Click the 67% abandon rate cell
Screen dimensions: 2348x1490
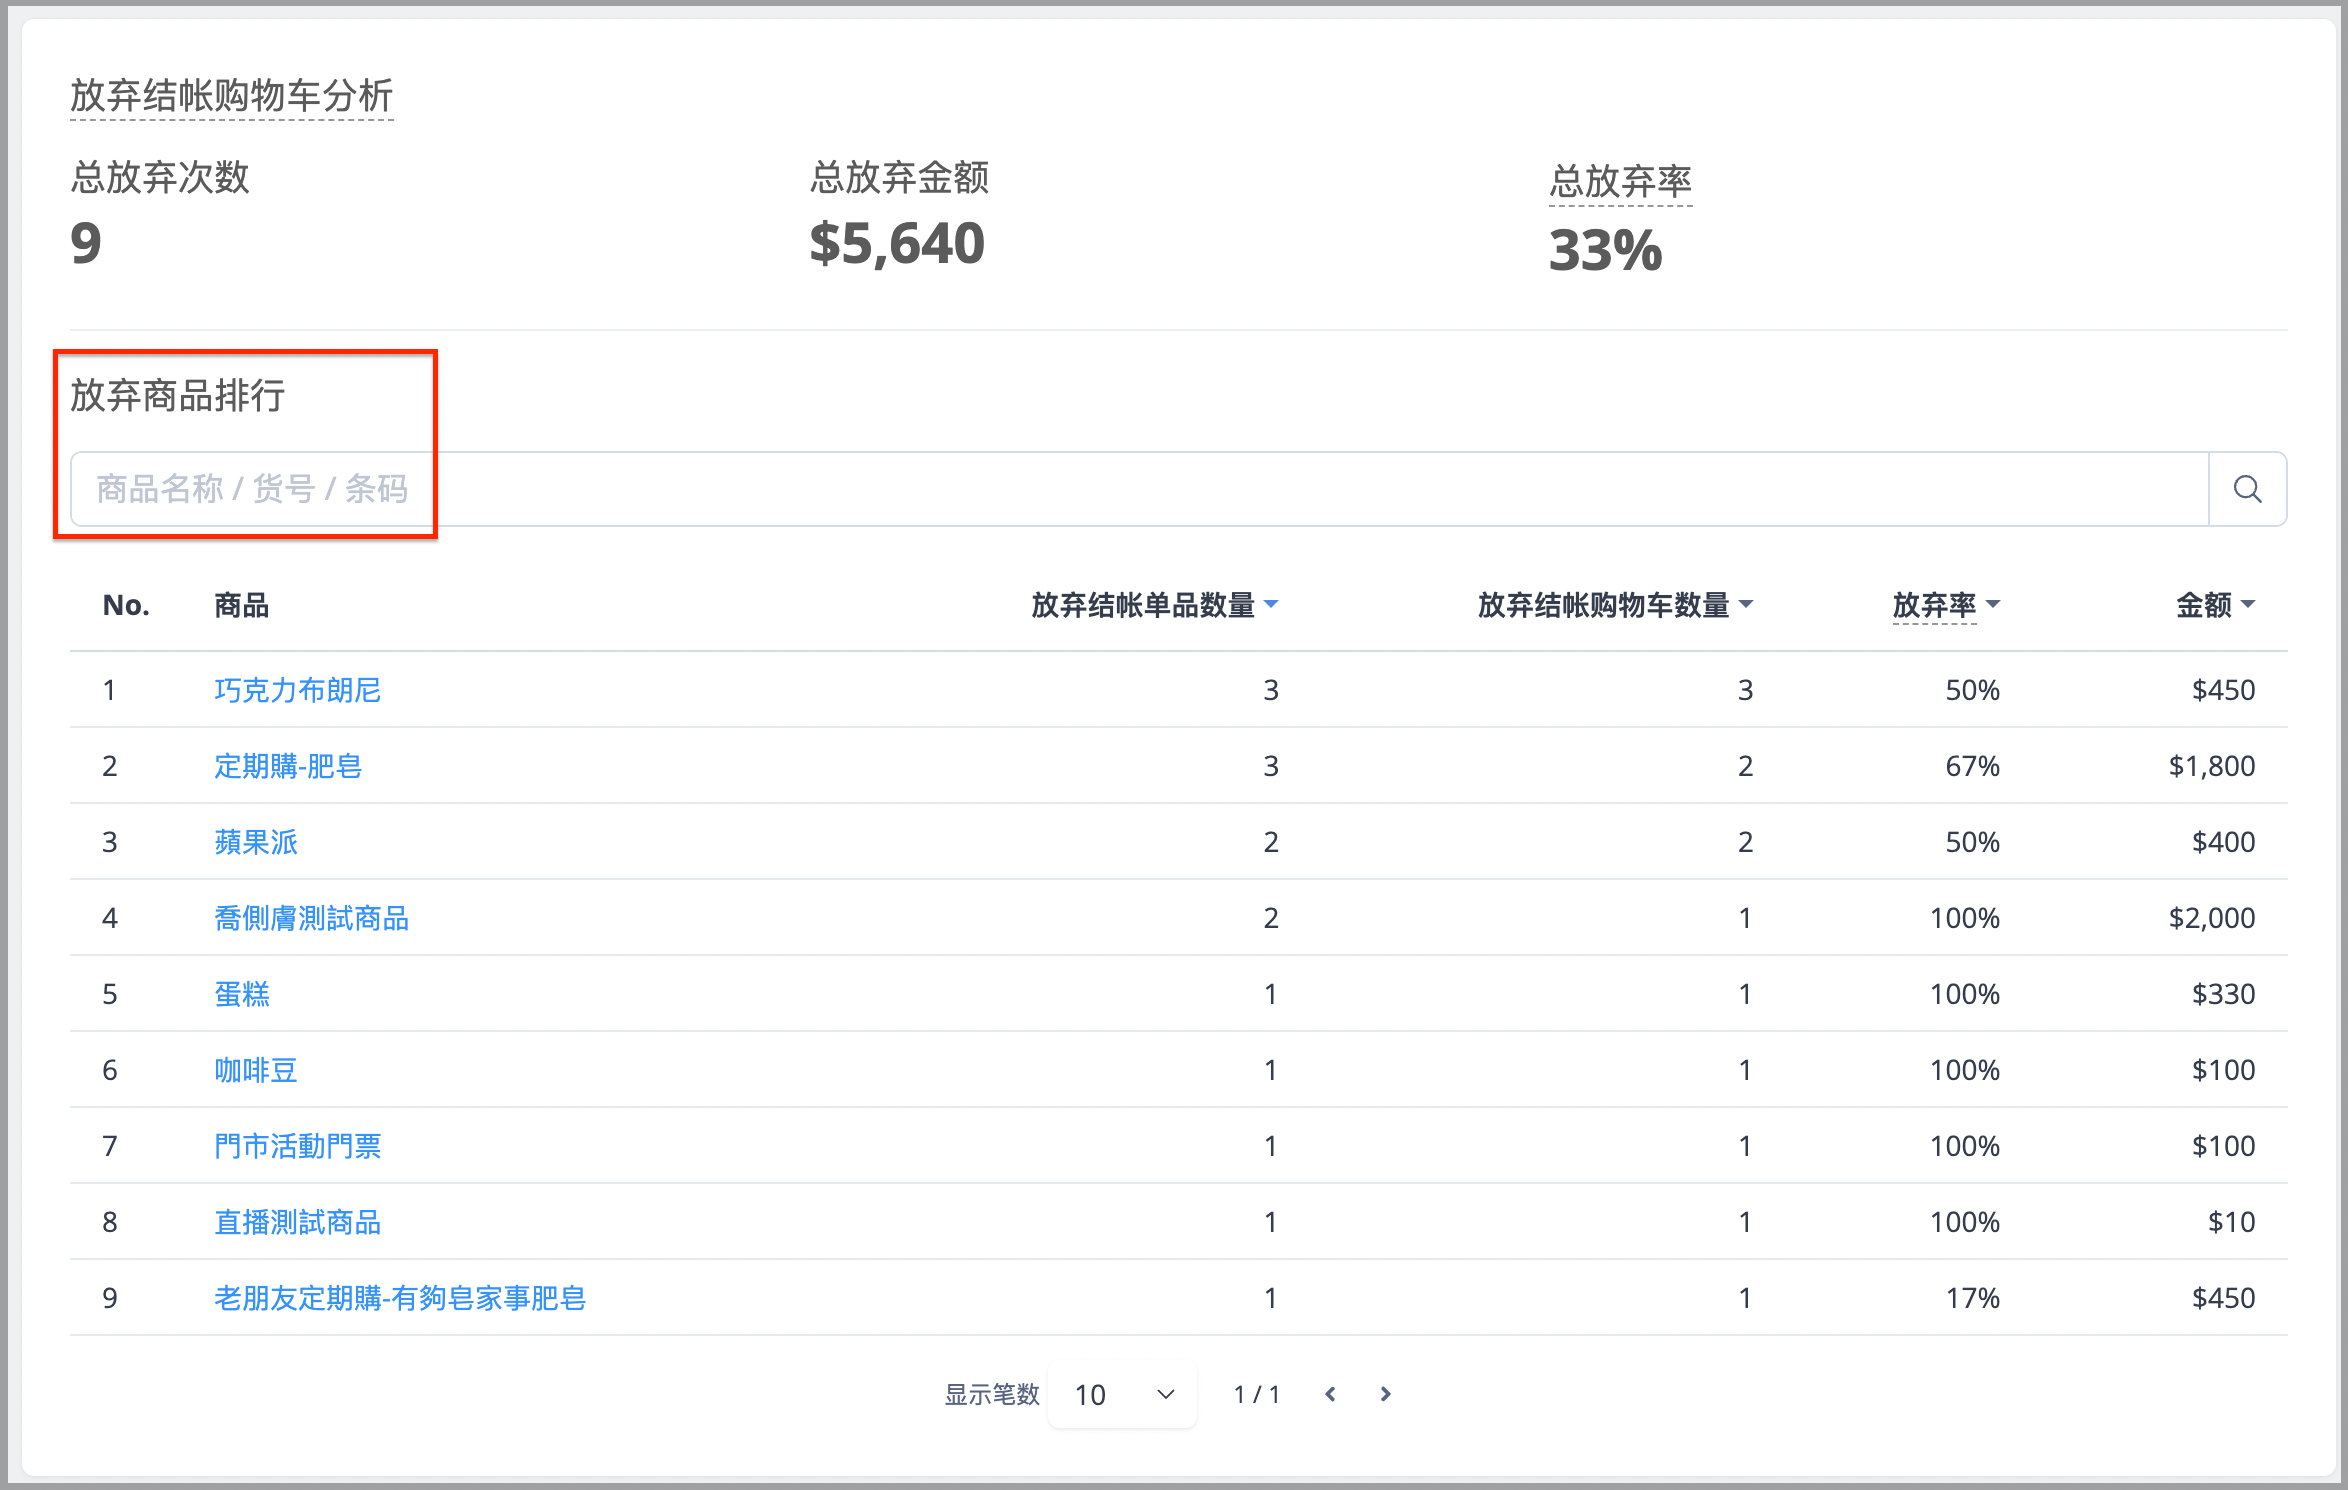coord(1972,766)
